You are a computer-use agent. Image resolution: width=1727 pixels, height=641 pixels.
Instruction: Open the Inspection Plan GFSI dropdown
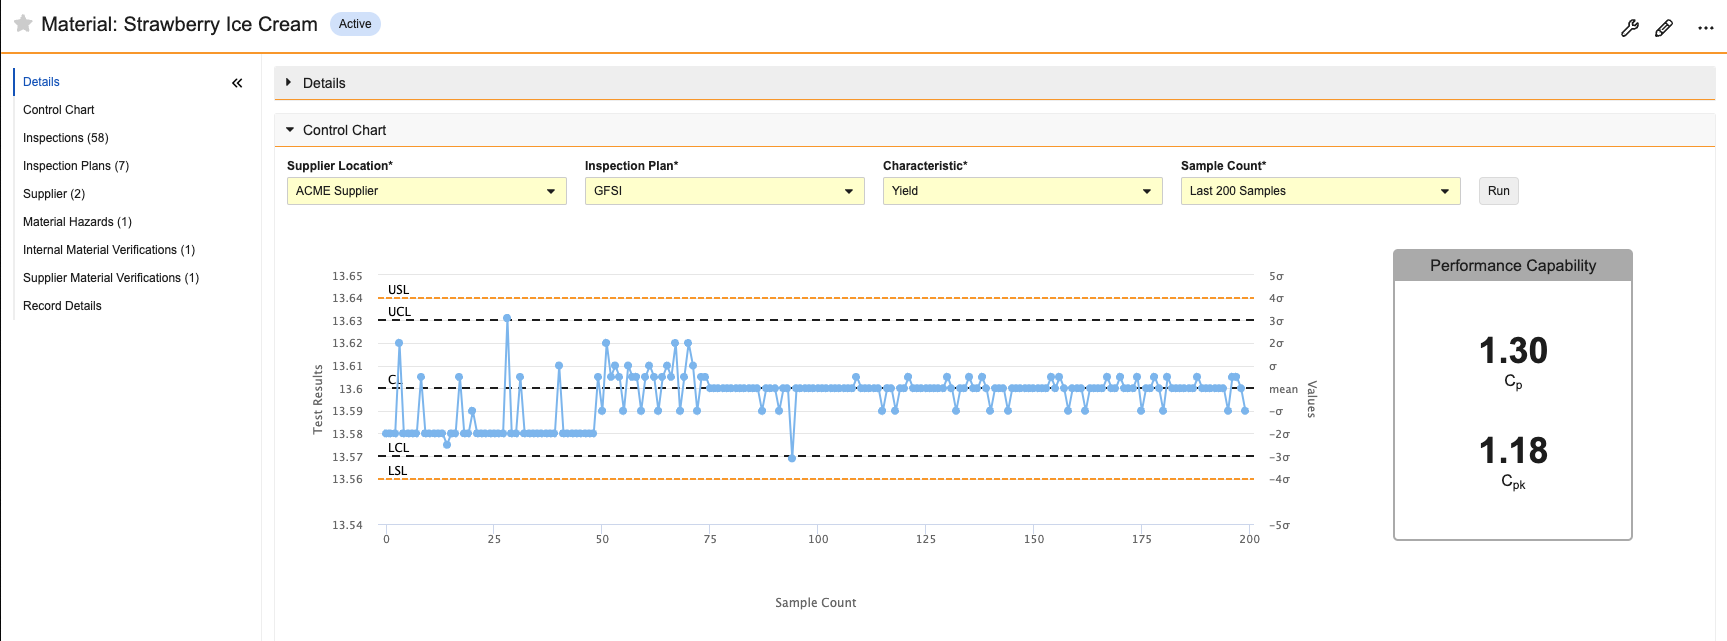[x=725, y=191]
